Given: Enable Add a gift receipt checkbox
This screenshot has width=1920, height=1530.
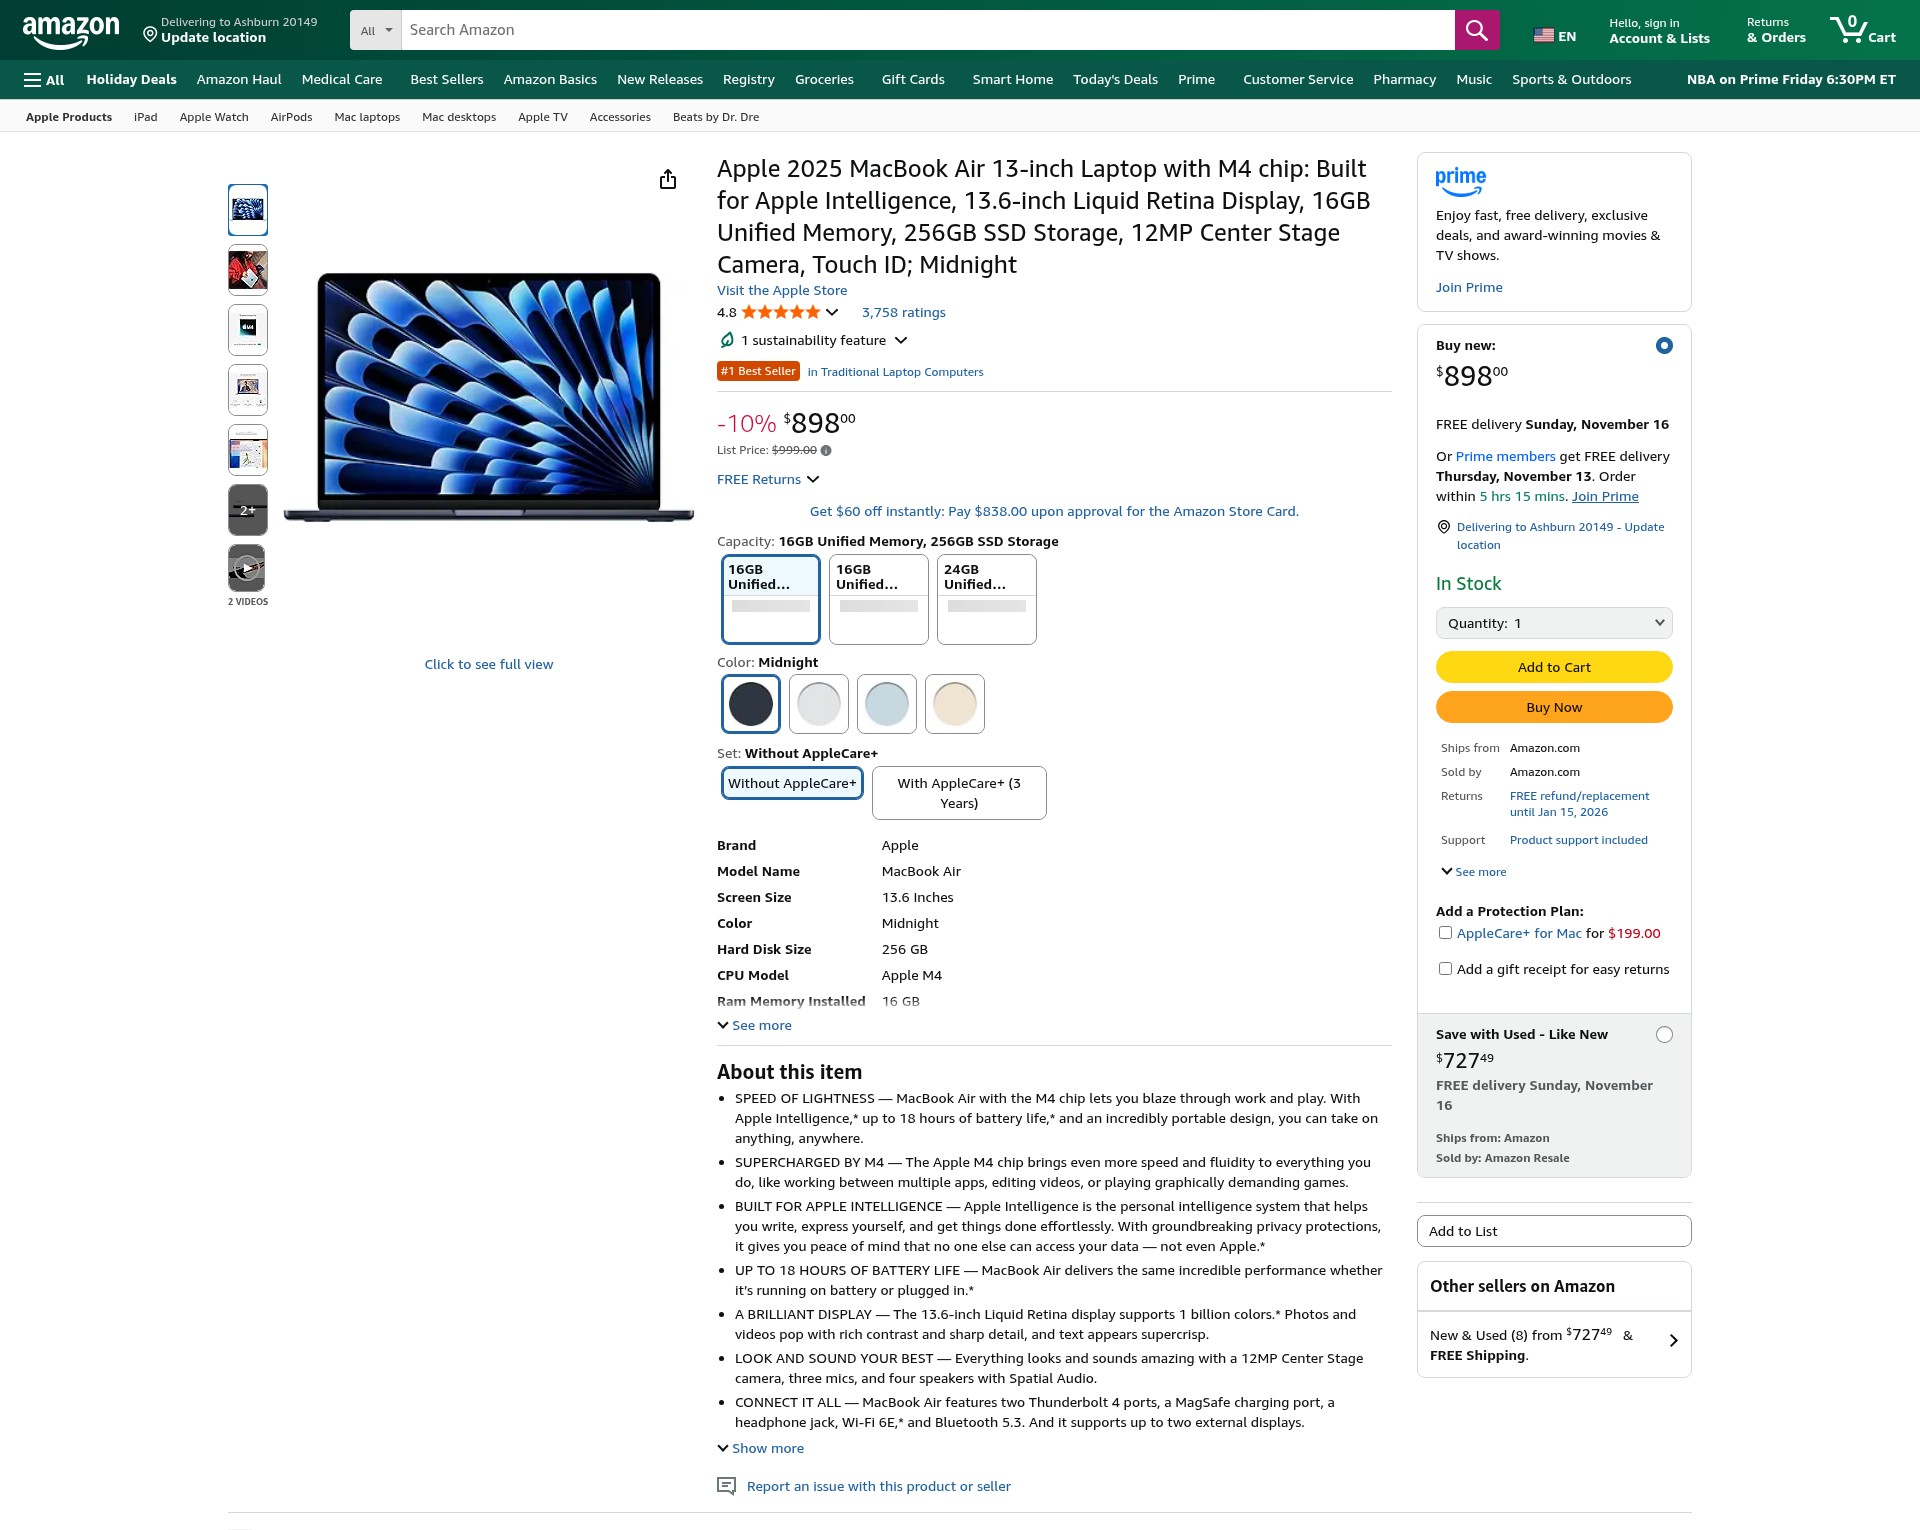Looking at the screenshot, I should pos(1445,969).
